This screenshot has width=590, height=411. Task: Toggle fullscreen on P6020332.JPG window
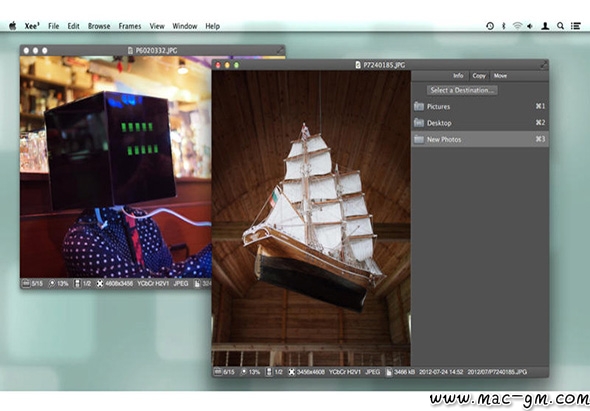point(280,50)
